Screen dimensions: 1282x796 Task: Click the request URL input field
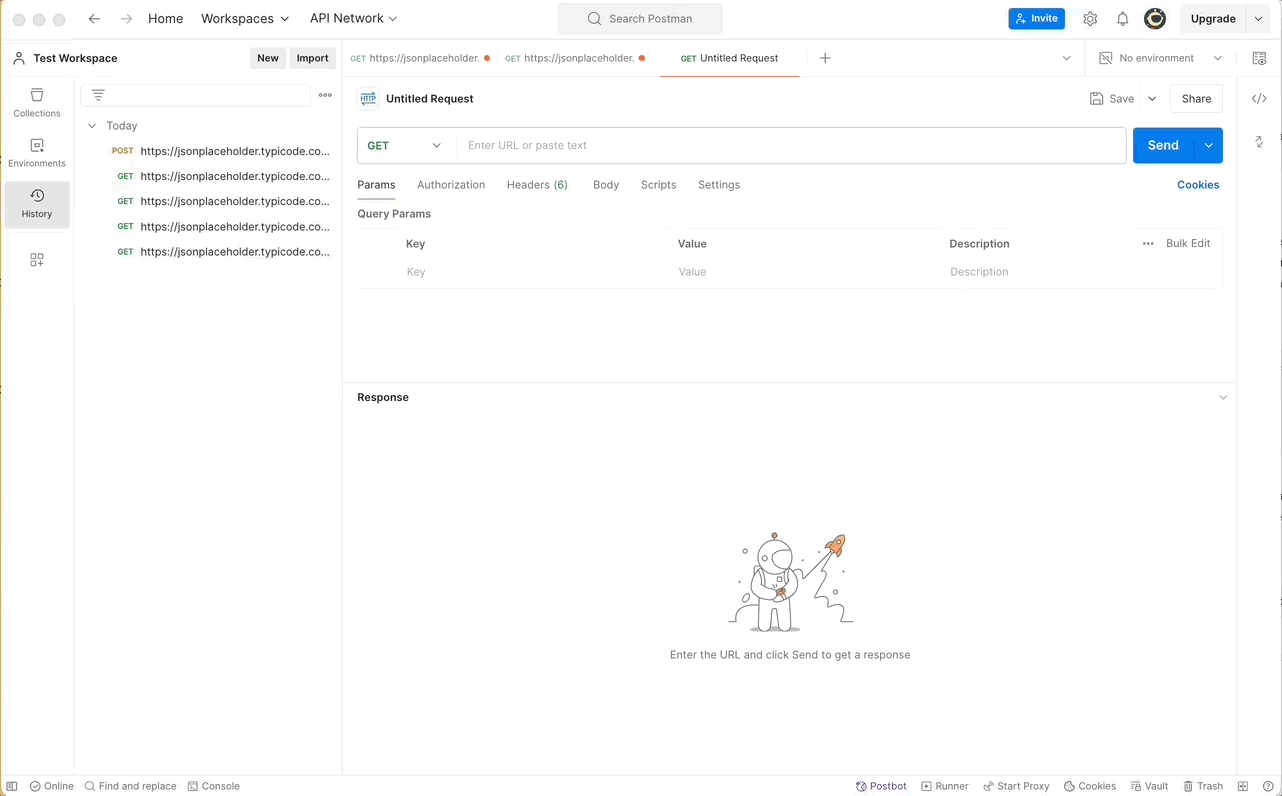pos(790,145)
